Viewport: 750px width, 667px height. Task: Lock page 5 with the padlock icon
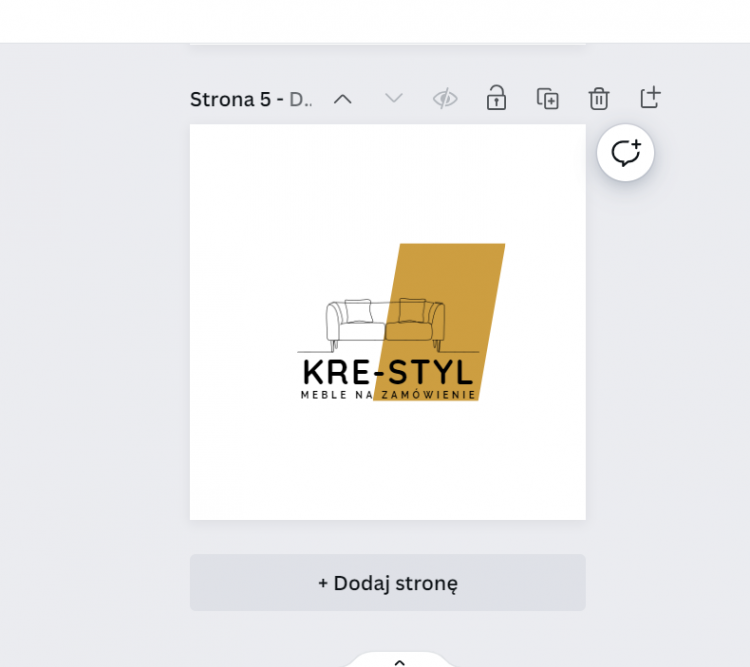(x=496, y=99)
